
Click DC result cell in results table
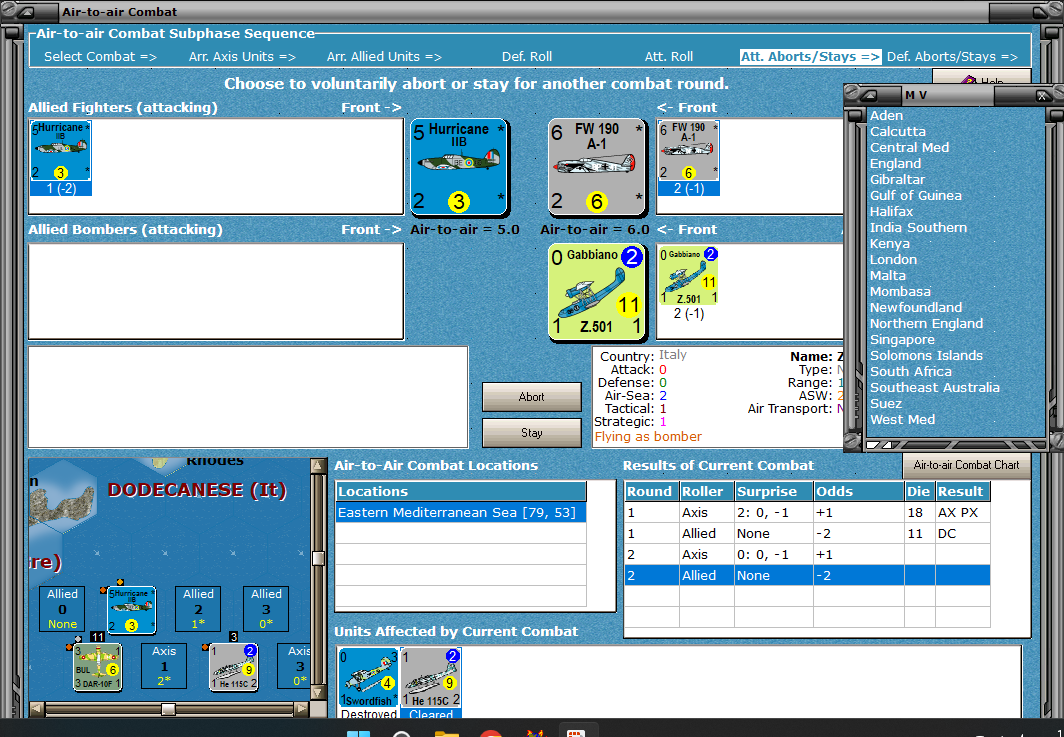[962, 533]
